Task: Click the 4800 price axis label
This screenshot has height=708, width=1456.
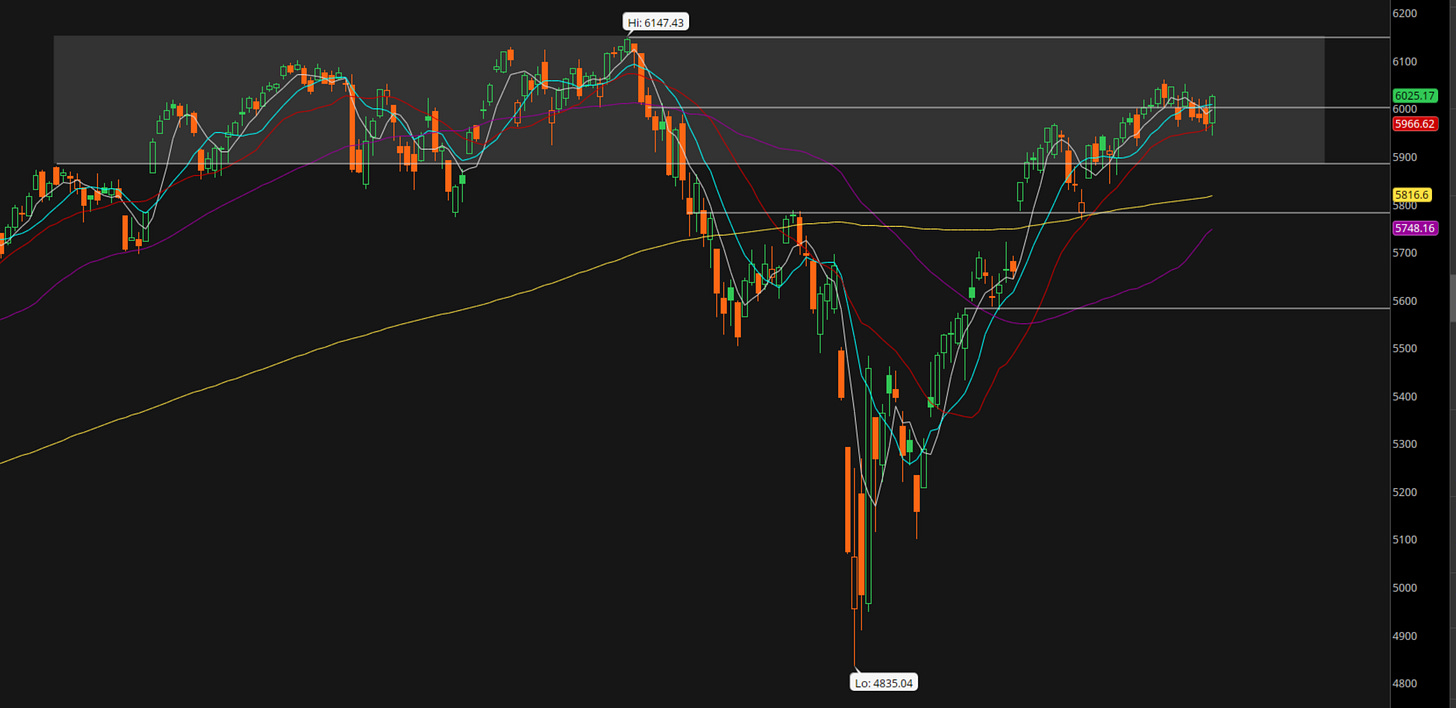Action: pos(1405,684)
